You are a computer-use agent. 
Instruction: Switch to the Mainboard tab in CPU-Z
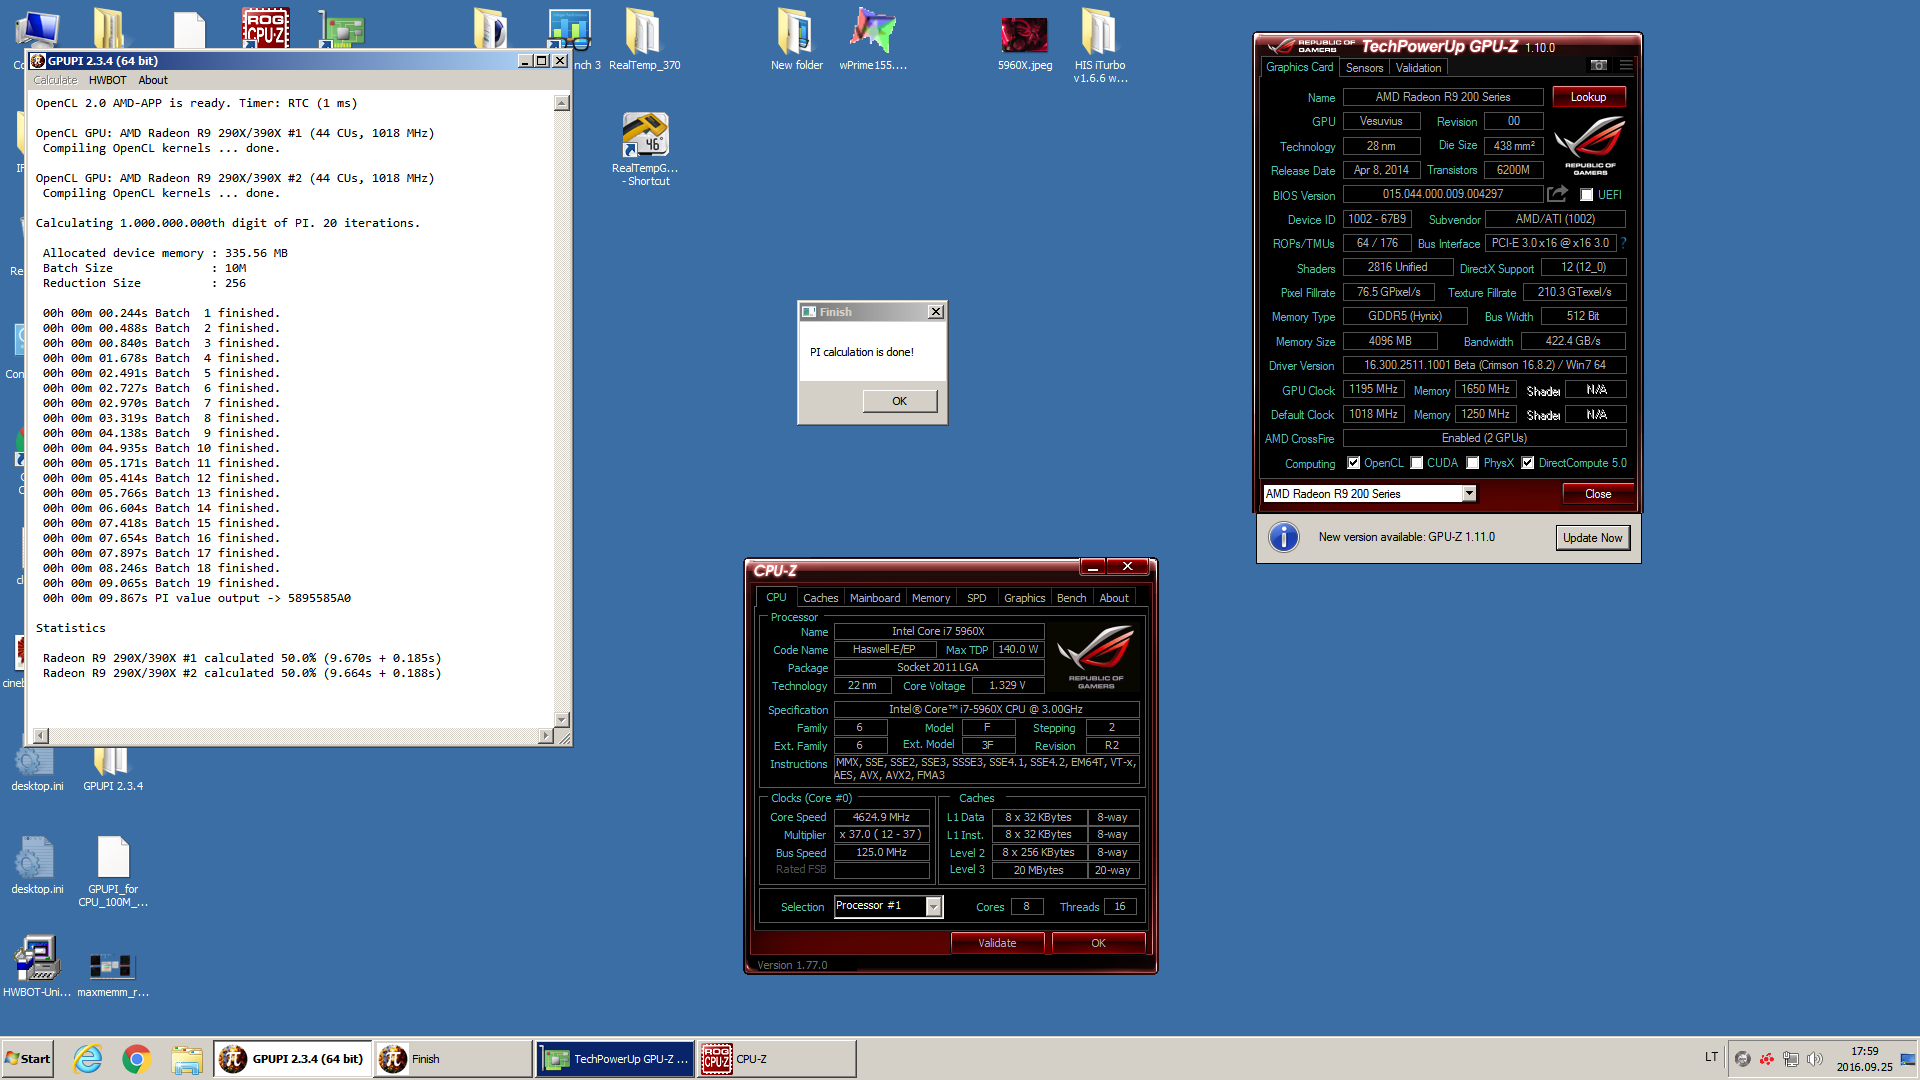pos(875,598)
